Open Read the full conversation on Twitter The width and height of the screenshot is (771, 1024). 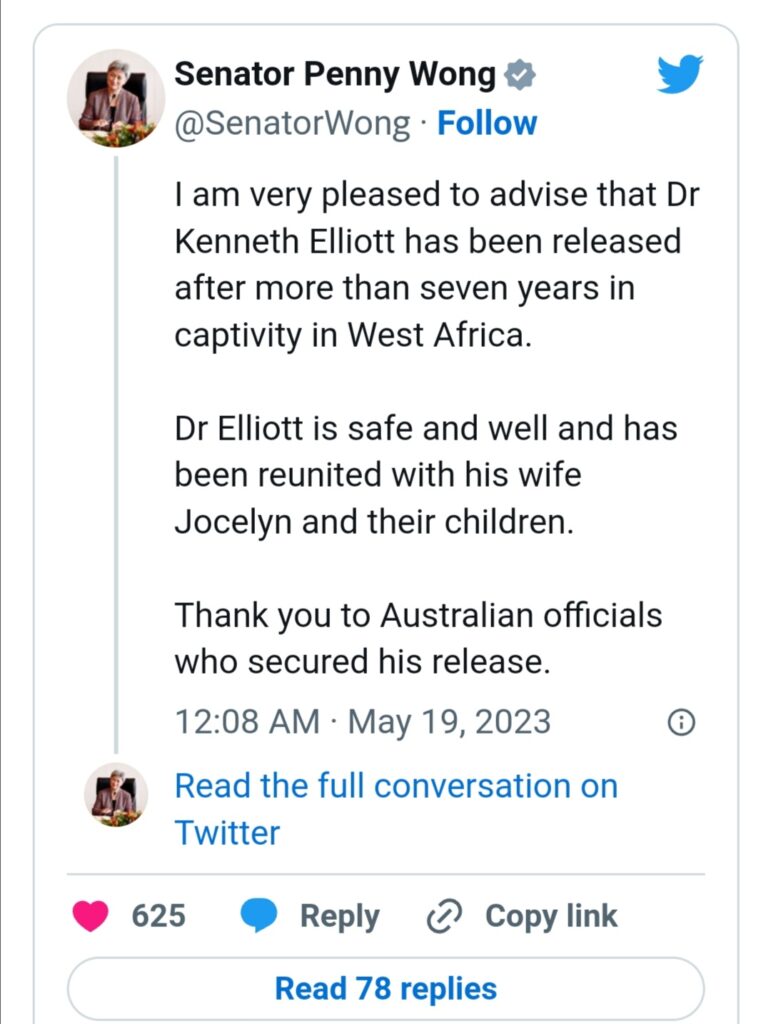coord(396,808)
